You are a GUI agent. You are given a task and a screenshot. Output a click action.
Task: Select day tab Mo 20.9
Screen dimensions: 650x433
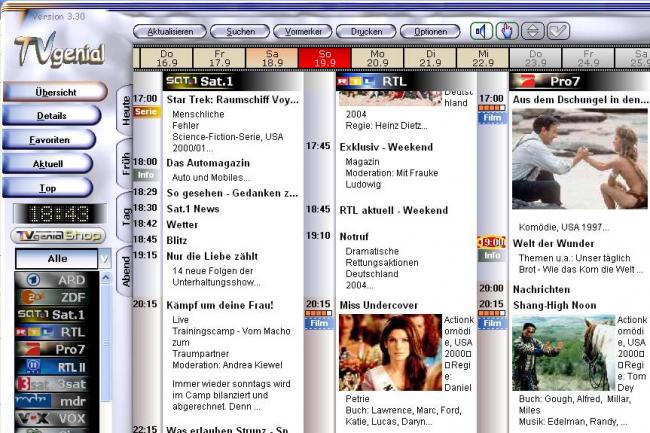tap(377, 58)
